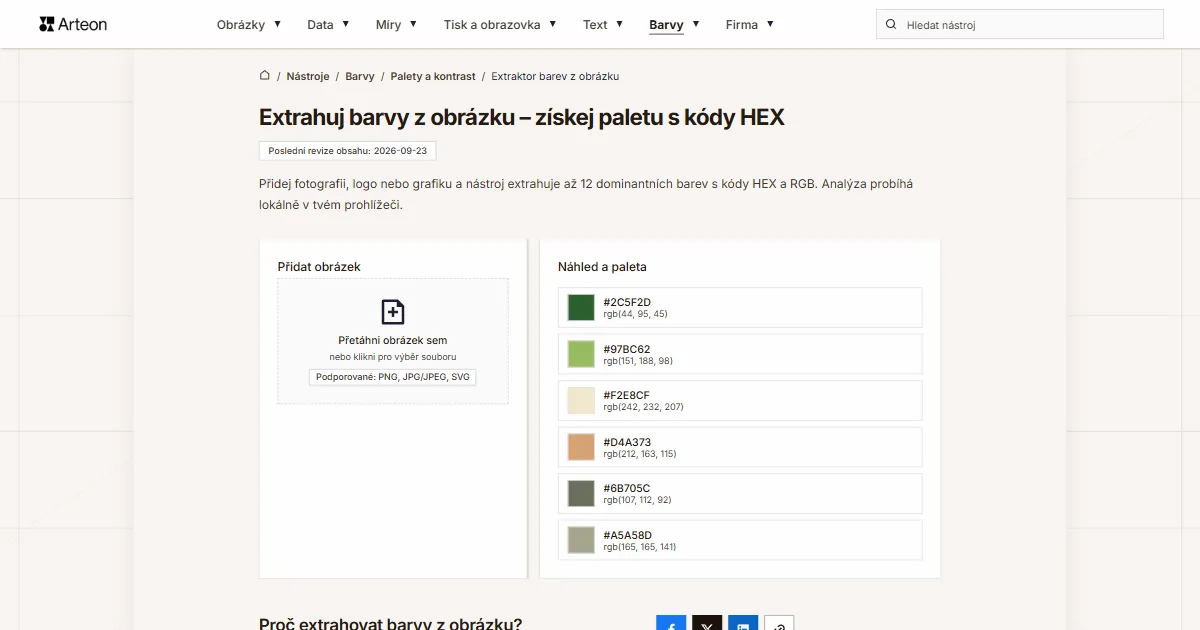Click the Náhled a paleta heading
1200x630 pixels.
602,267
